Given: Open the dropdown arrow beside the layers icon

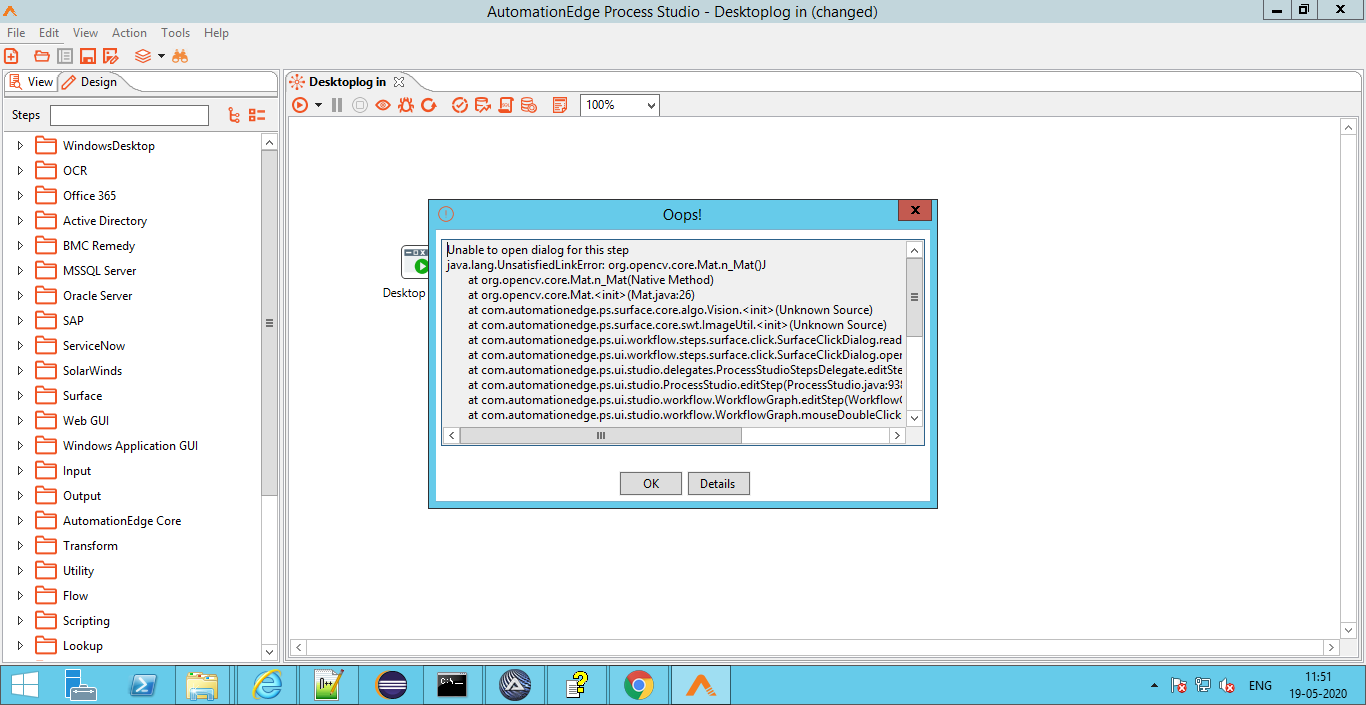Looking at the screenshot, I should coord(161,56).
